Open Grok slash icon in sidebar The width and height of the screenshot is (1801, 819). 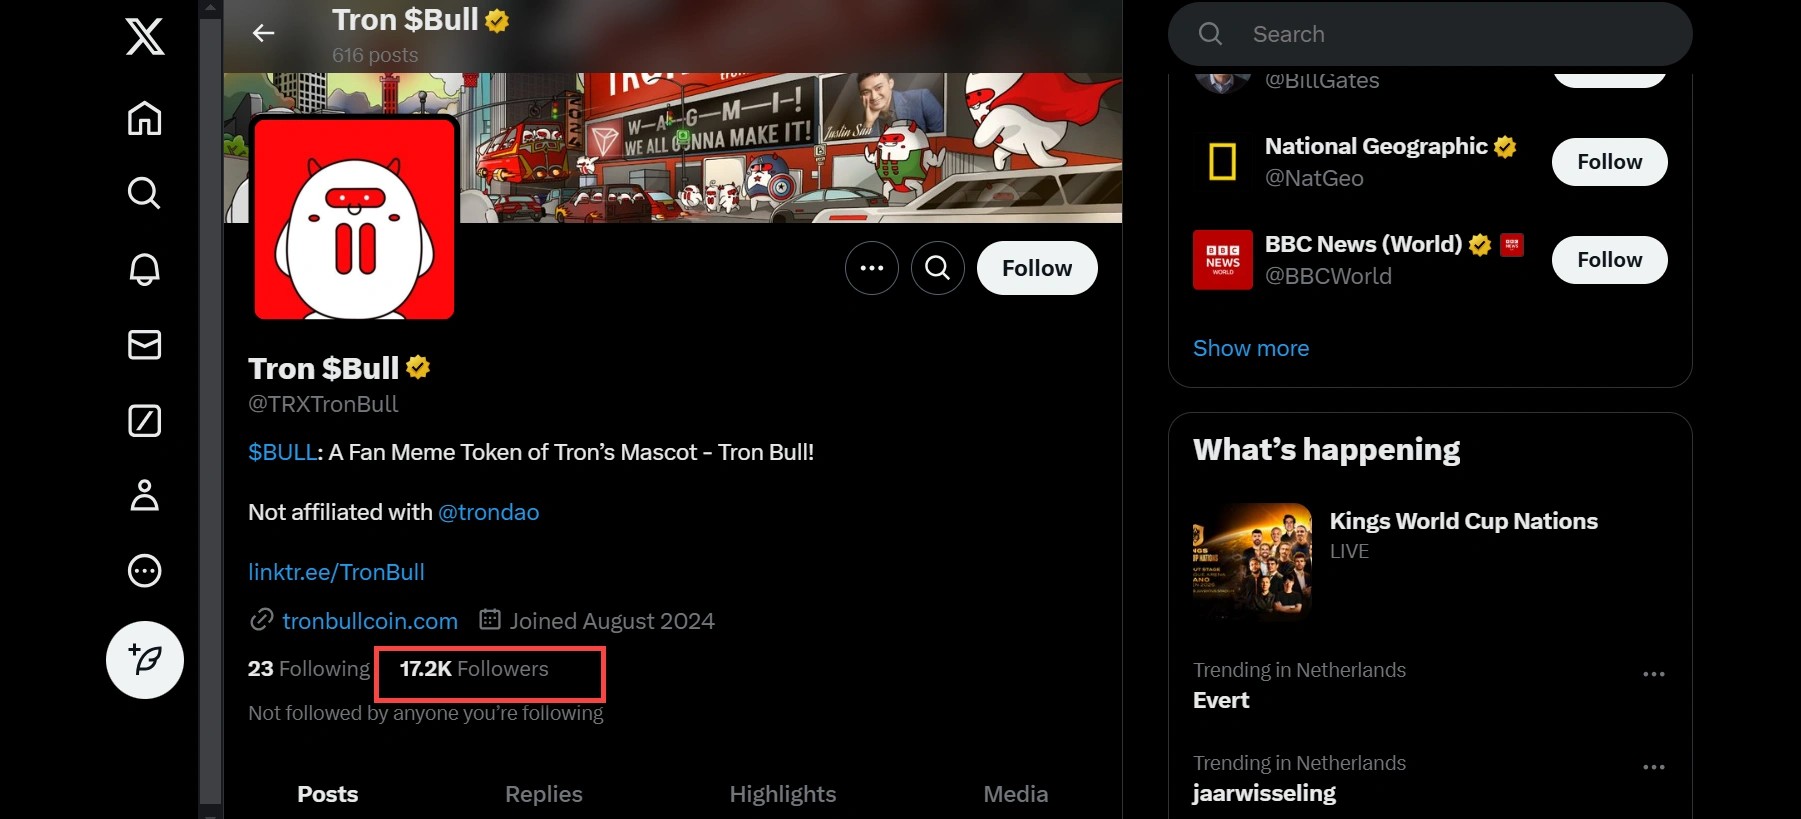click(x=145, y=420)
